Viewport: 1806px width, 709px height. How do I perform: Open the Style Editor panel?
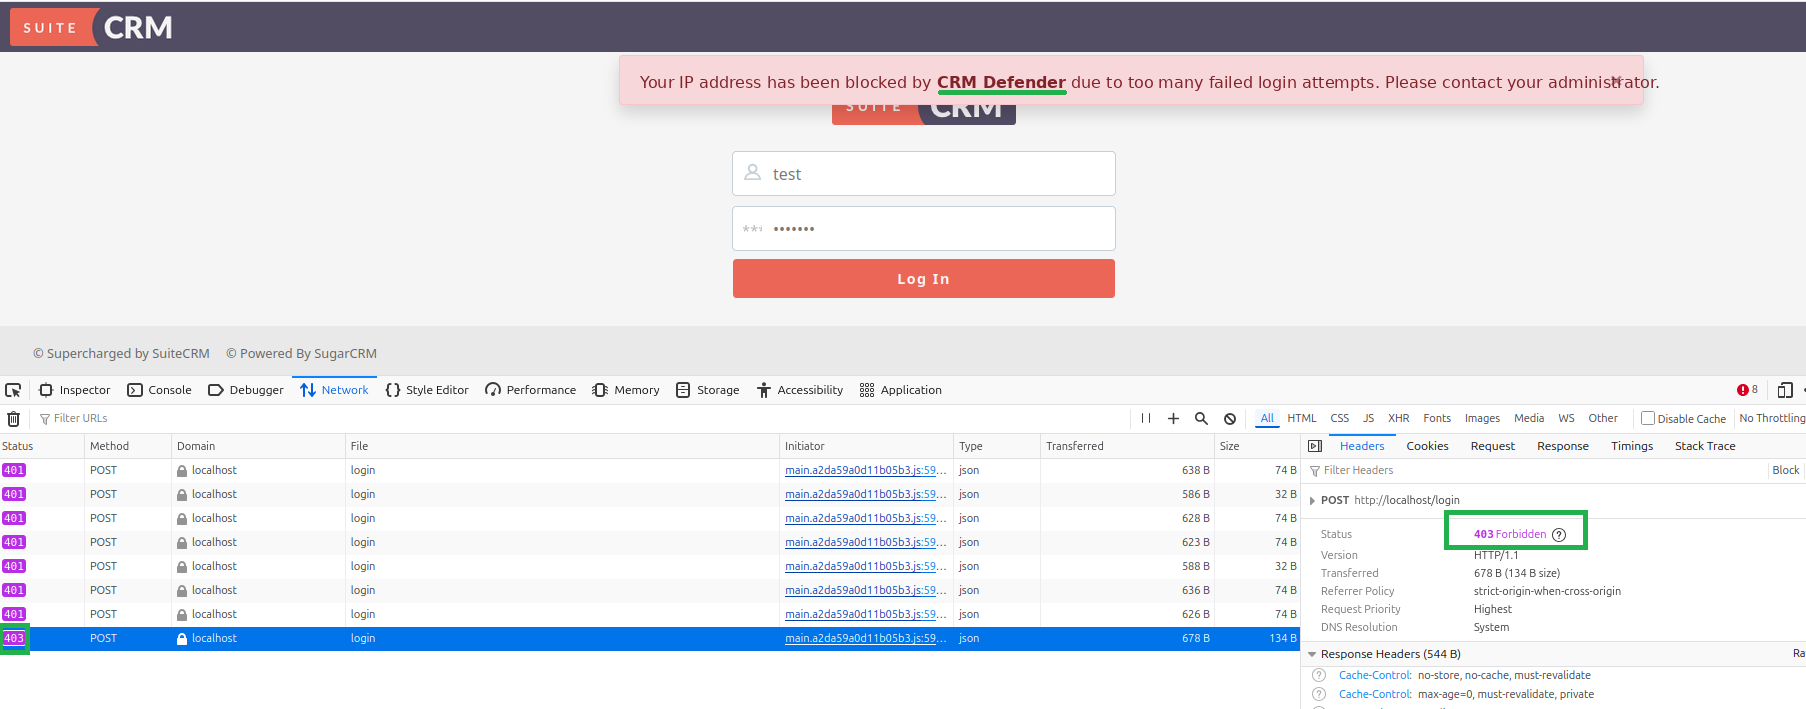point(427,390)
